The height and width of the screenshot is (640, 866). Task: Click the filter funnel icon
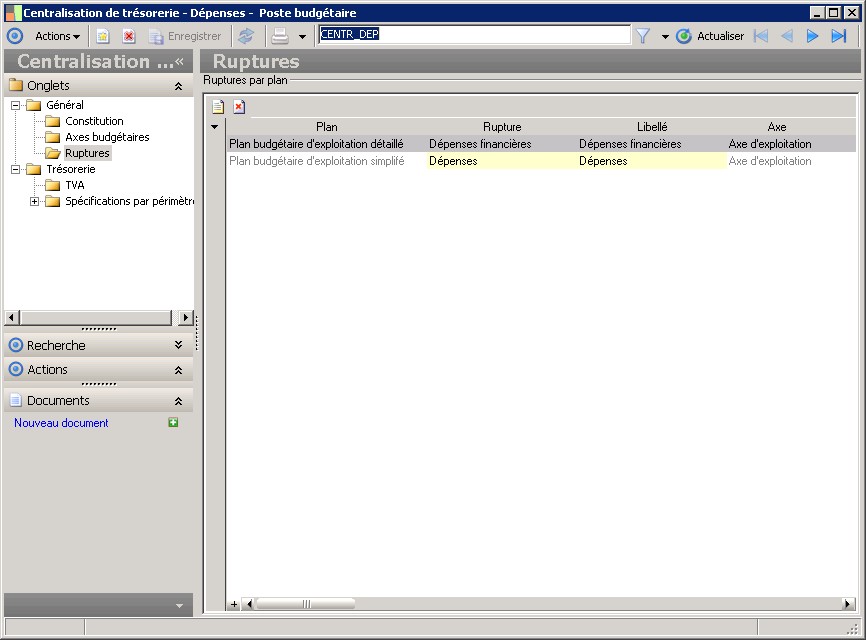point(642,36)
